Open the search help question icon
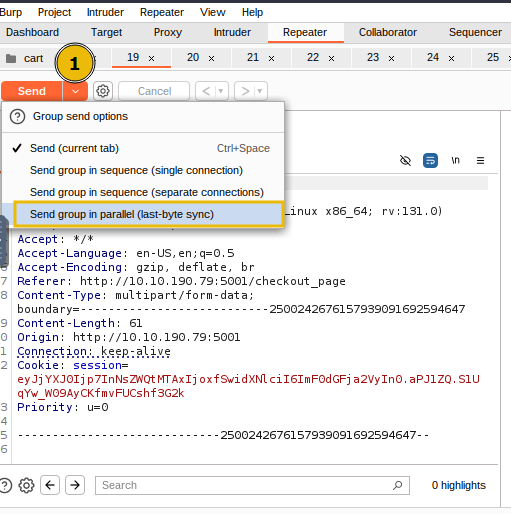The height and width of the screenshot is (514, 511). (x=5, y=485)
